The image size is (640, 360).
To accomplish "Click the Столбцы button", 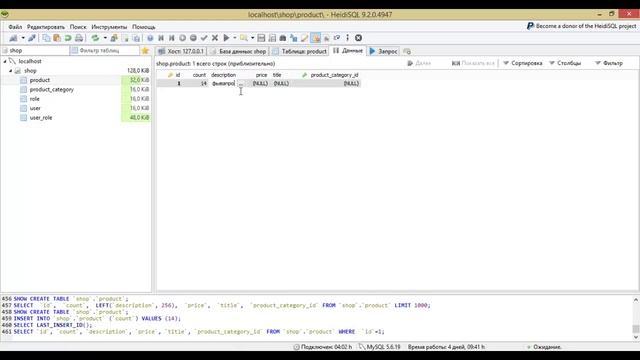I will click(565, 63).
